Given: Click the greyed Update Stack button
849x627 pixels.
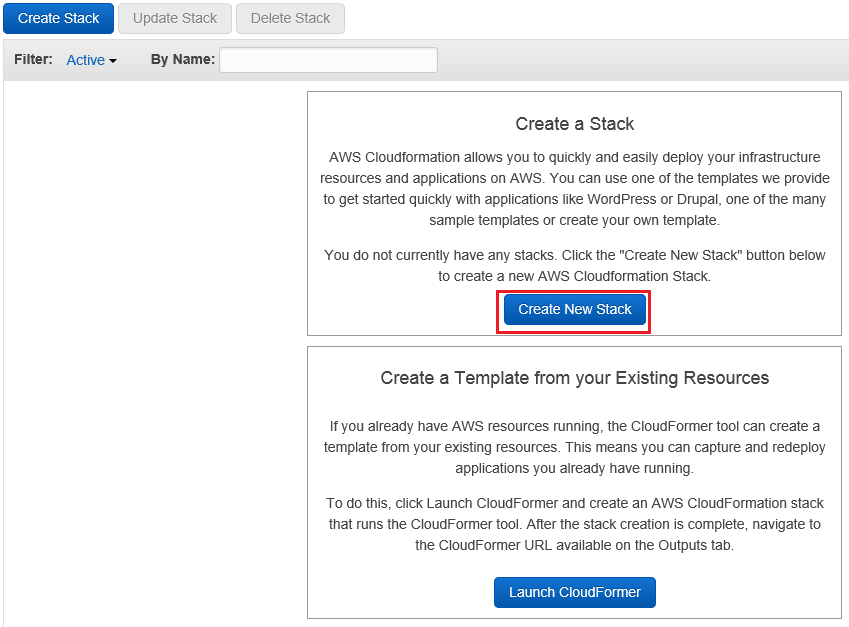Looking at the screenshot, I should click(x=175, y=18).
